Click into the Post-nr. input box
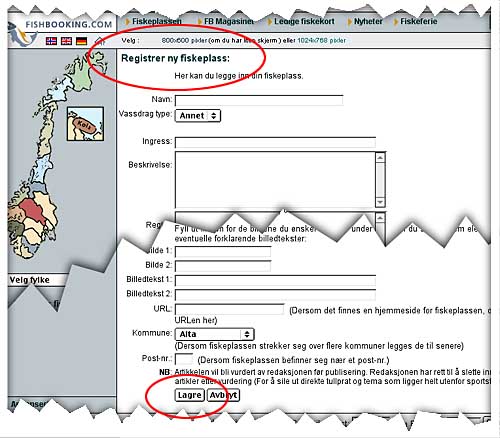Image resolution: width=500 pixels, height=438 pixels. coord(184,359)
